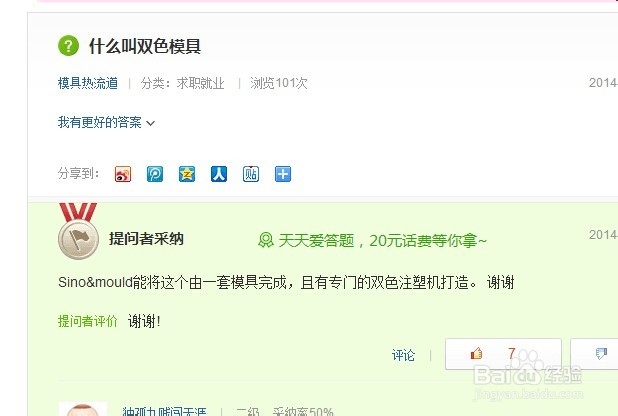Click the adopted answer medal badge
This screenshot has width=618, height=416.
78,231
